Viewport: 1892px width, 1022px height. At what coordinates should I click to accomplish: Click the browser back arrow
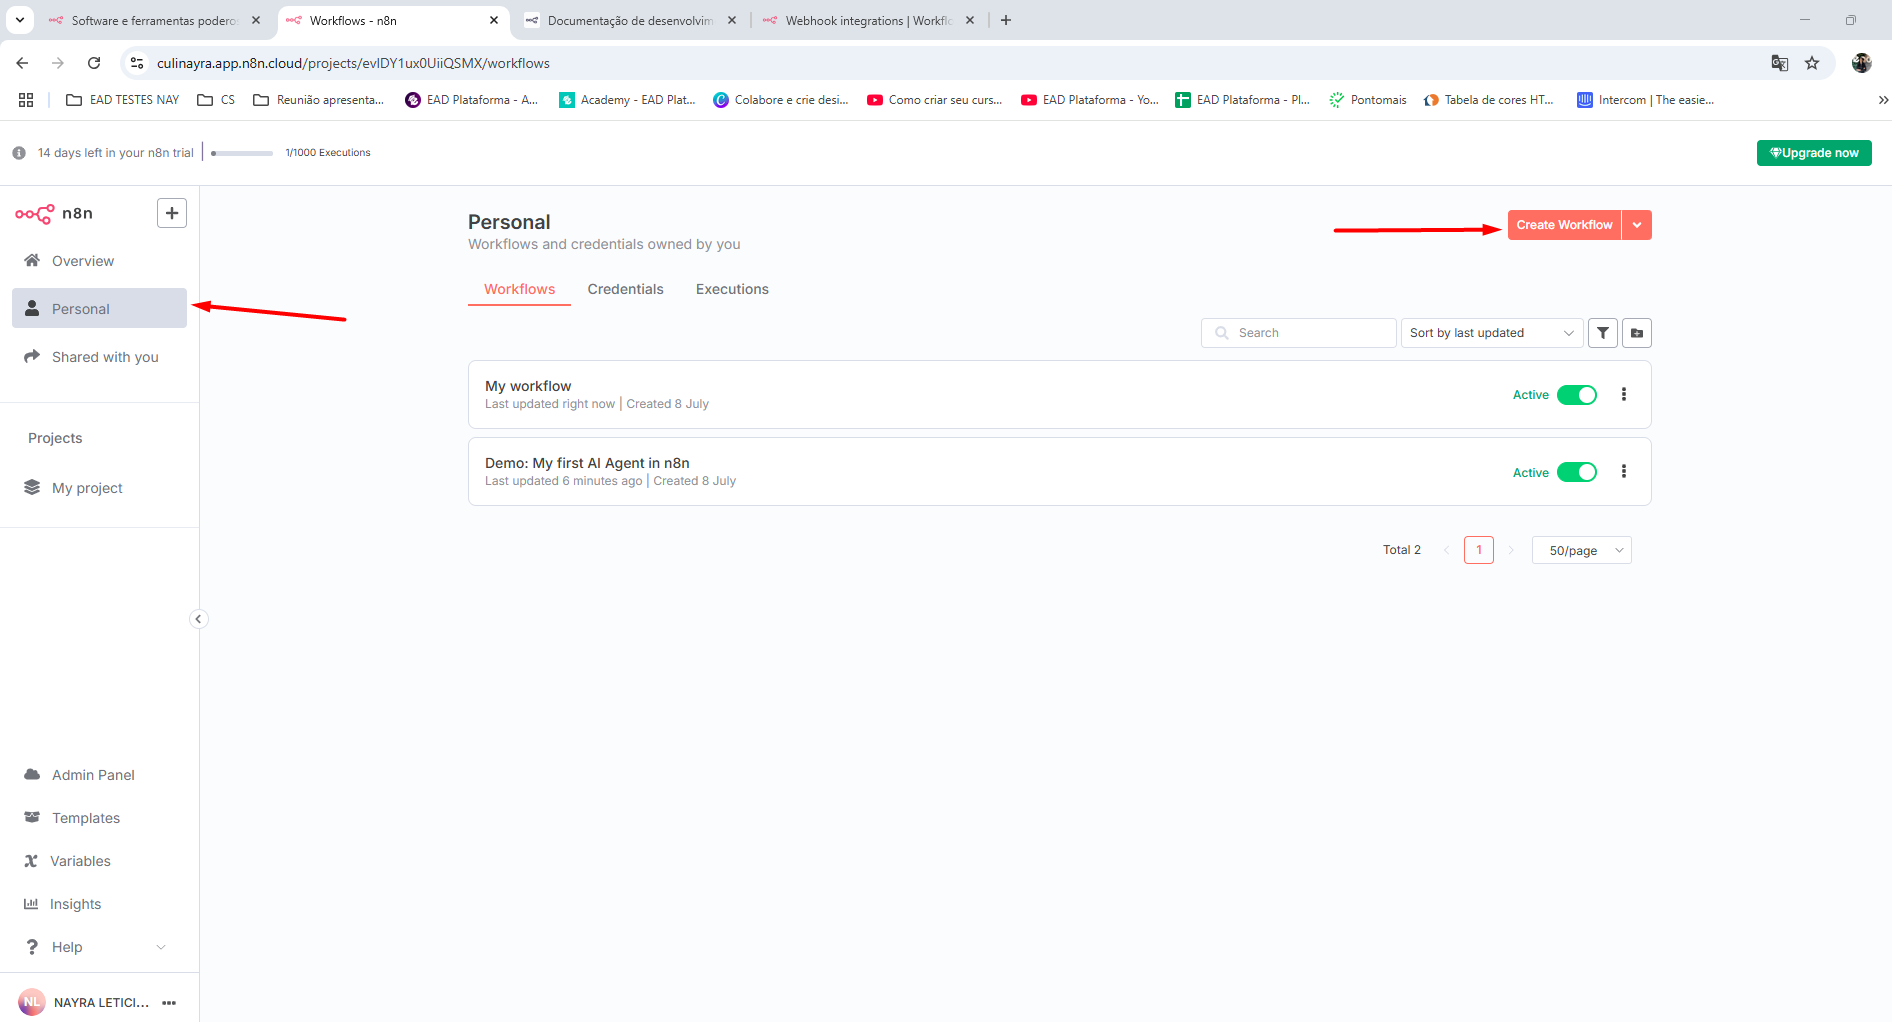(22, 63)
